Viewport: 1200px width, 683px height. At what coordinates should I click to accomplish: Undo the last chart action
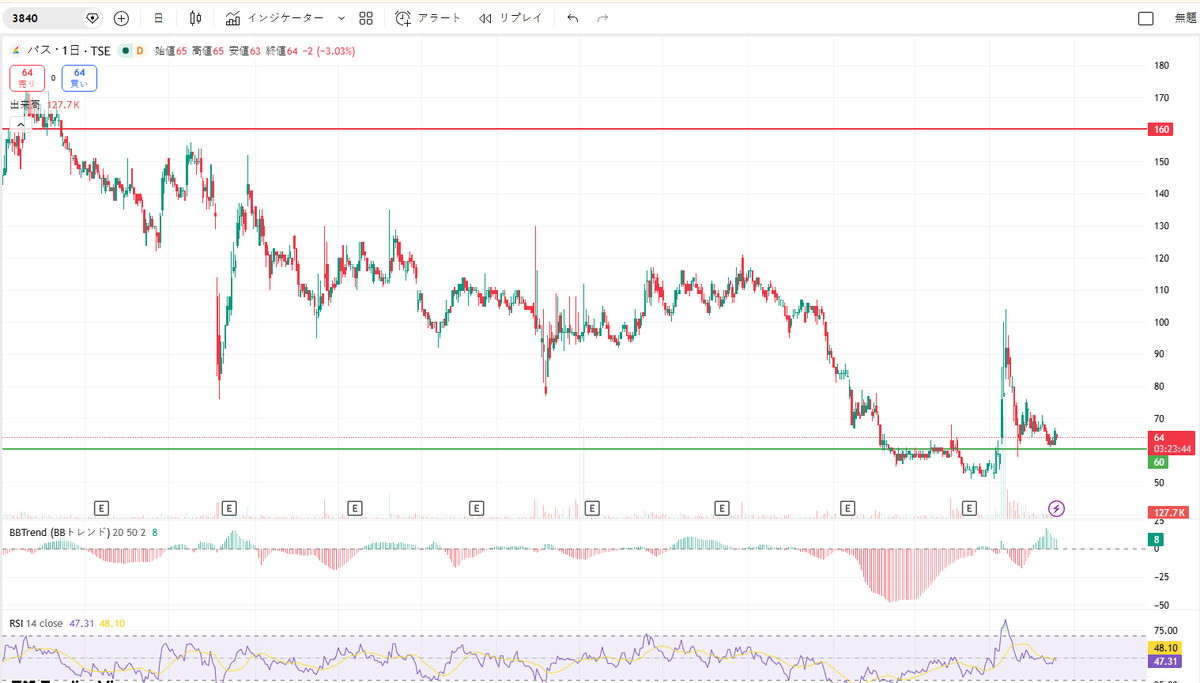[x=572, y=18]
